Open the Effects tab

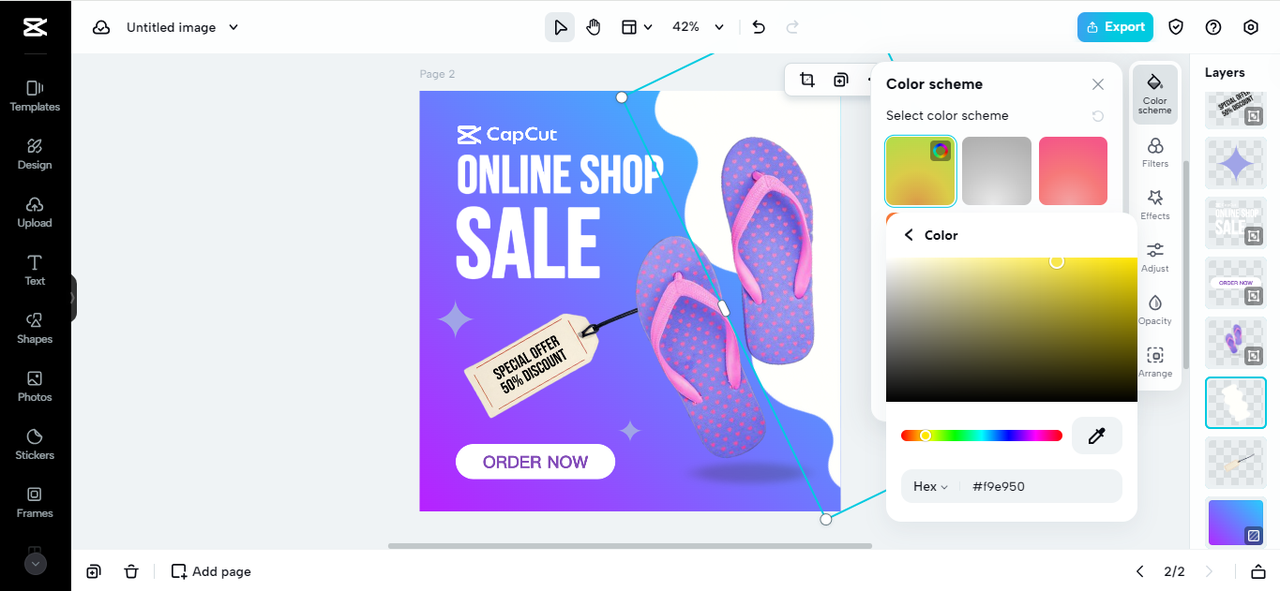[1155, 205]
